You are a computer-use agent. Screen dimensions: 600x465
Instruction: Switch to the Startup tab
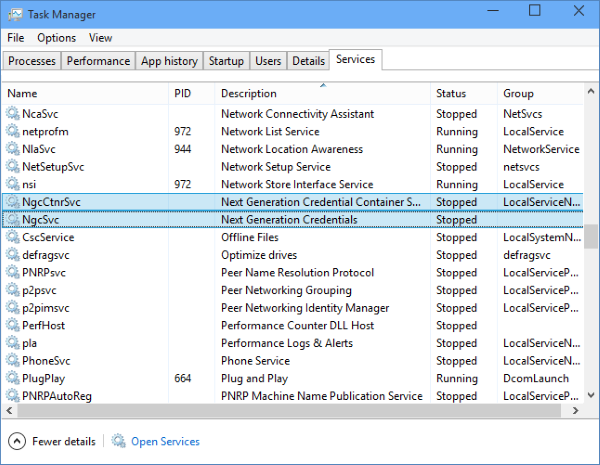226,61
